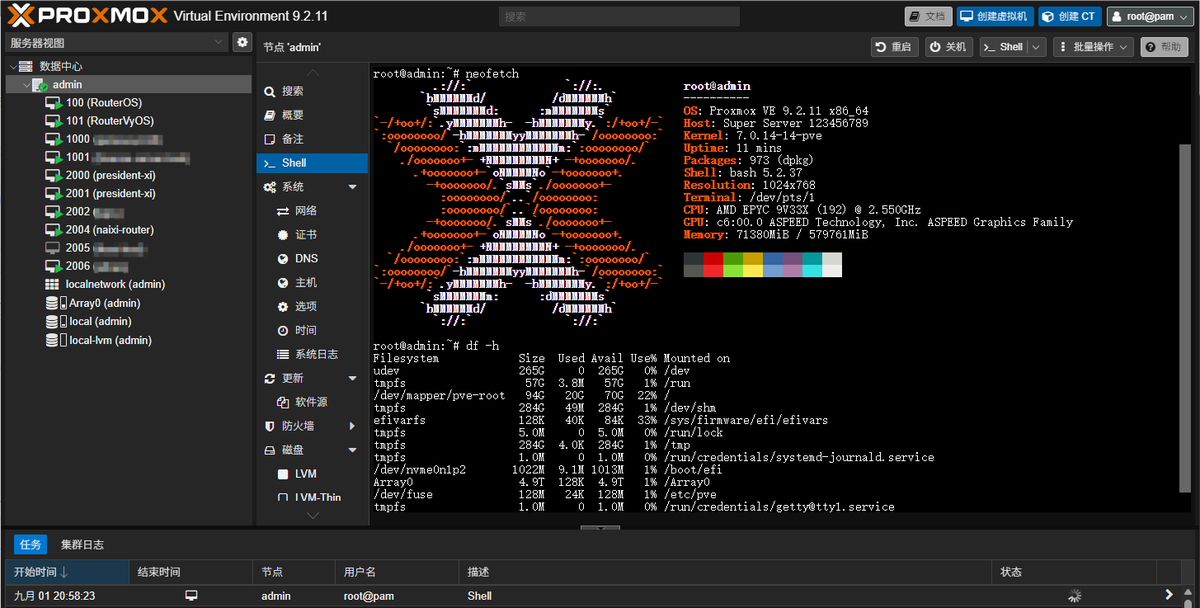This screenshot has height=608, width=1200.
Task: Open the LVM disks page
Action: pos(311,474)
